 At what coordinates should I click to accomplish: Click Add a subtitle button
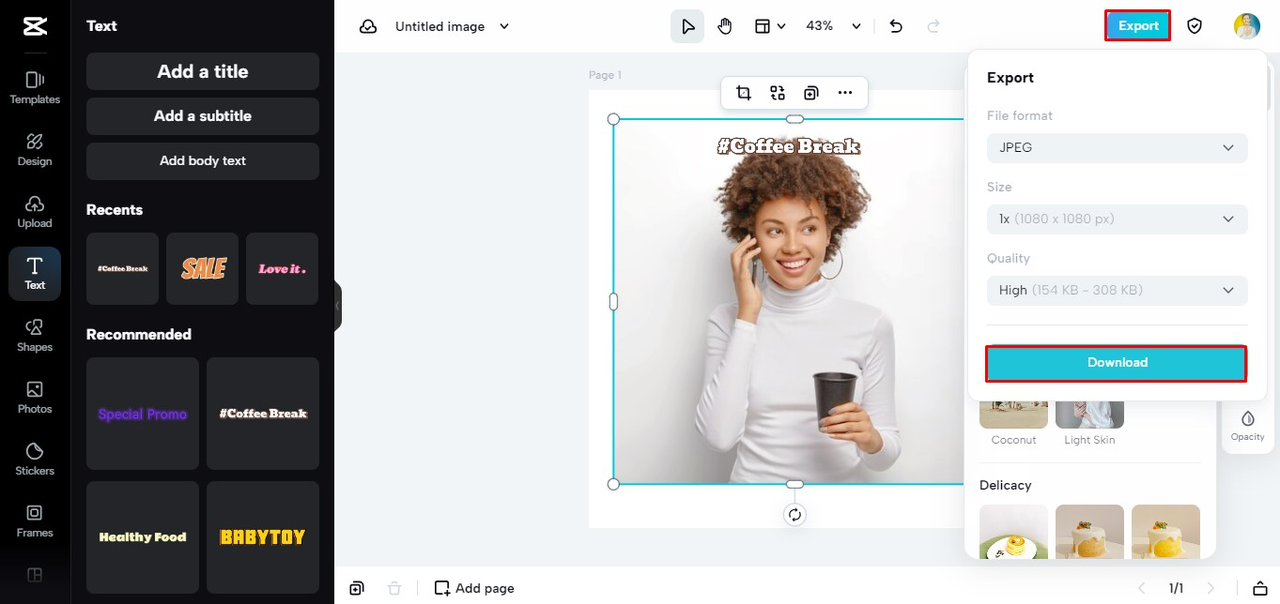click(203, 116)
